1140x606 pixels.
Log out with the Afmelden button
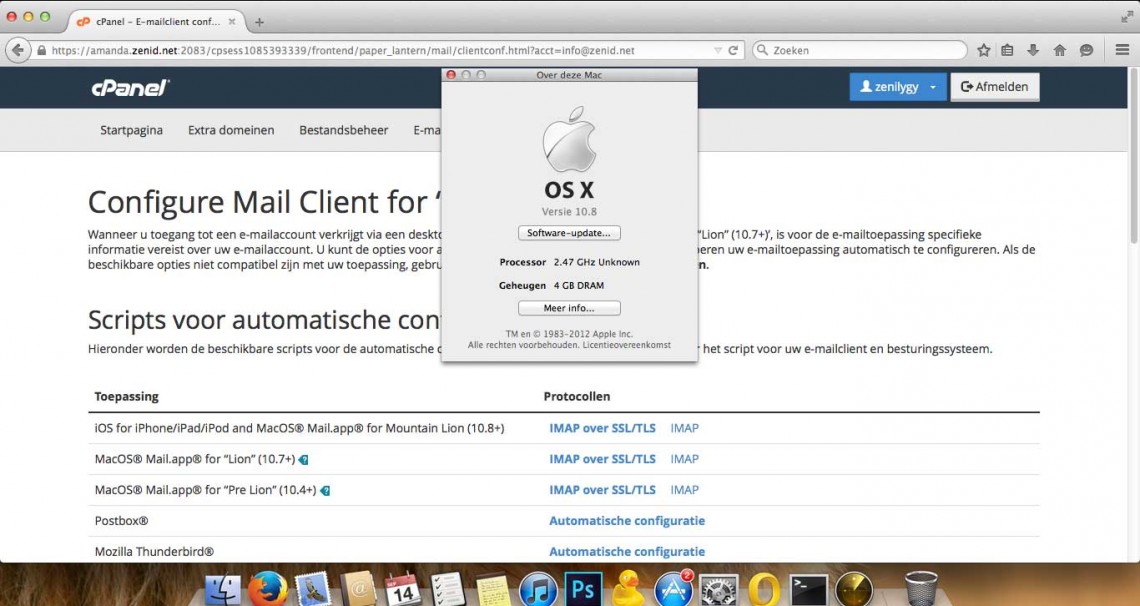995,87
